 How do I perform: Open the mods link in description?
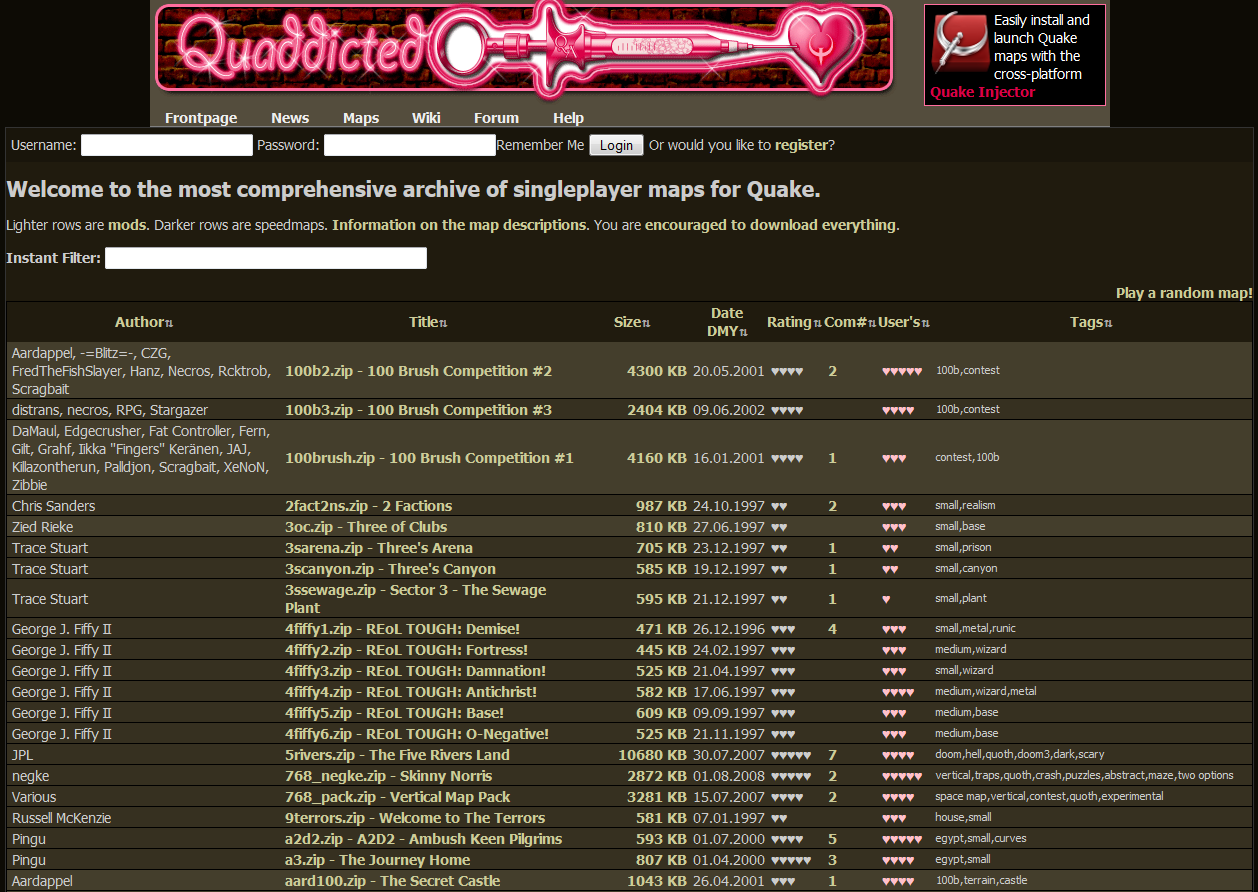127,225
